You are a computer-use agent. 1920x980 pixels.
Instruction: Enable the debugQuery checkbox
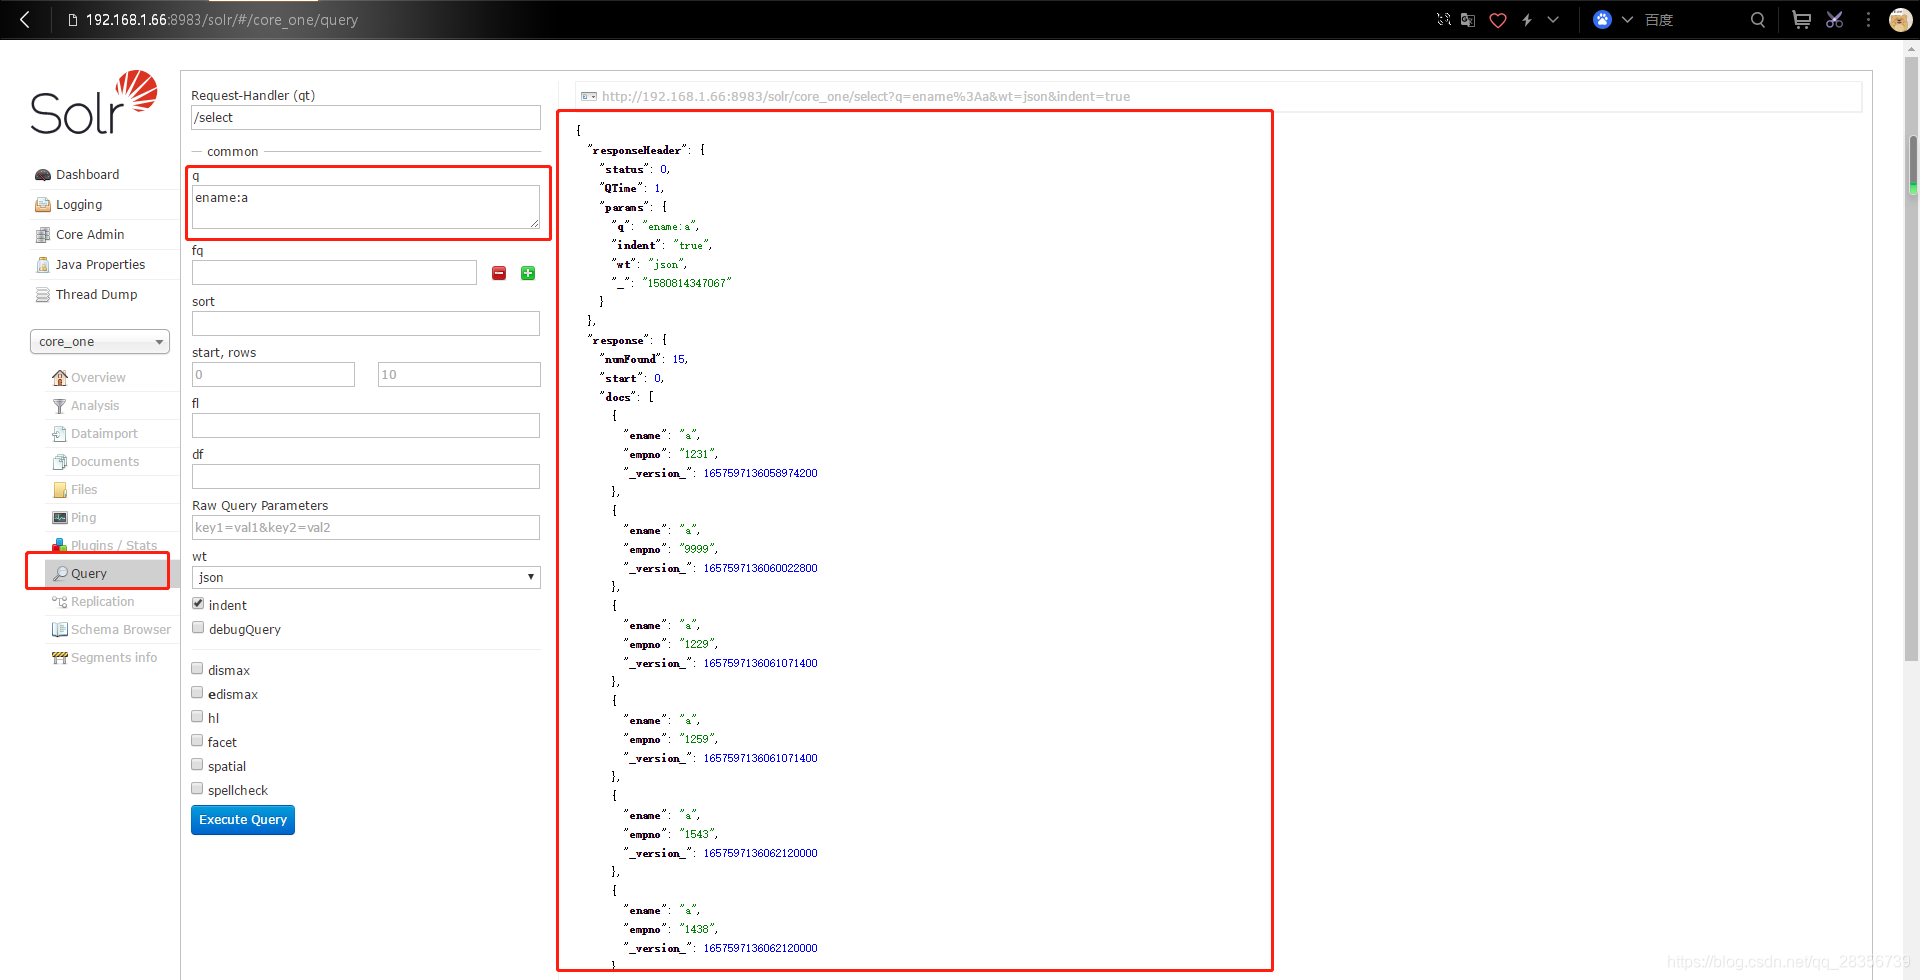(198, 628)
